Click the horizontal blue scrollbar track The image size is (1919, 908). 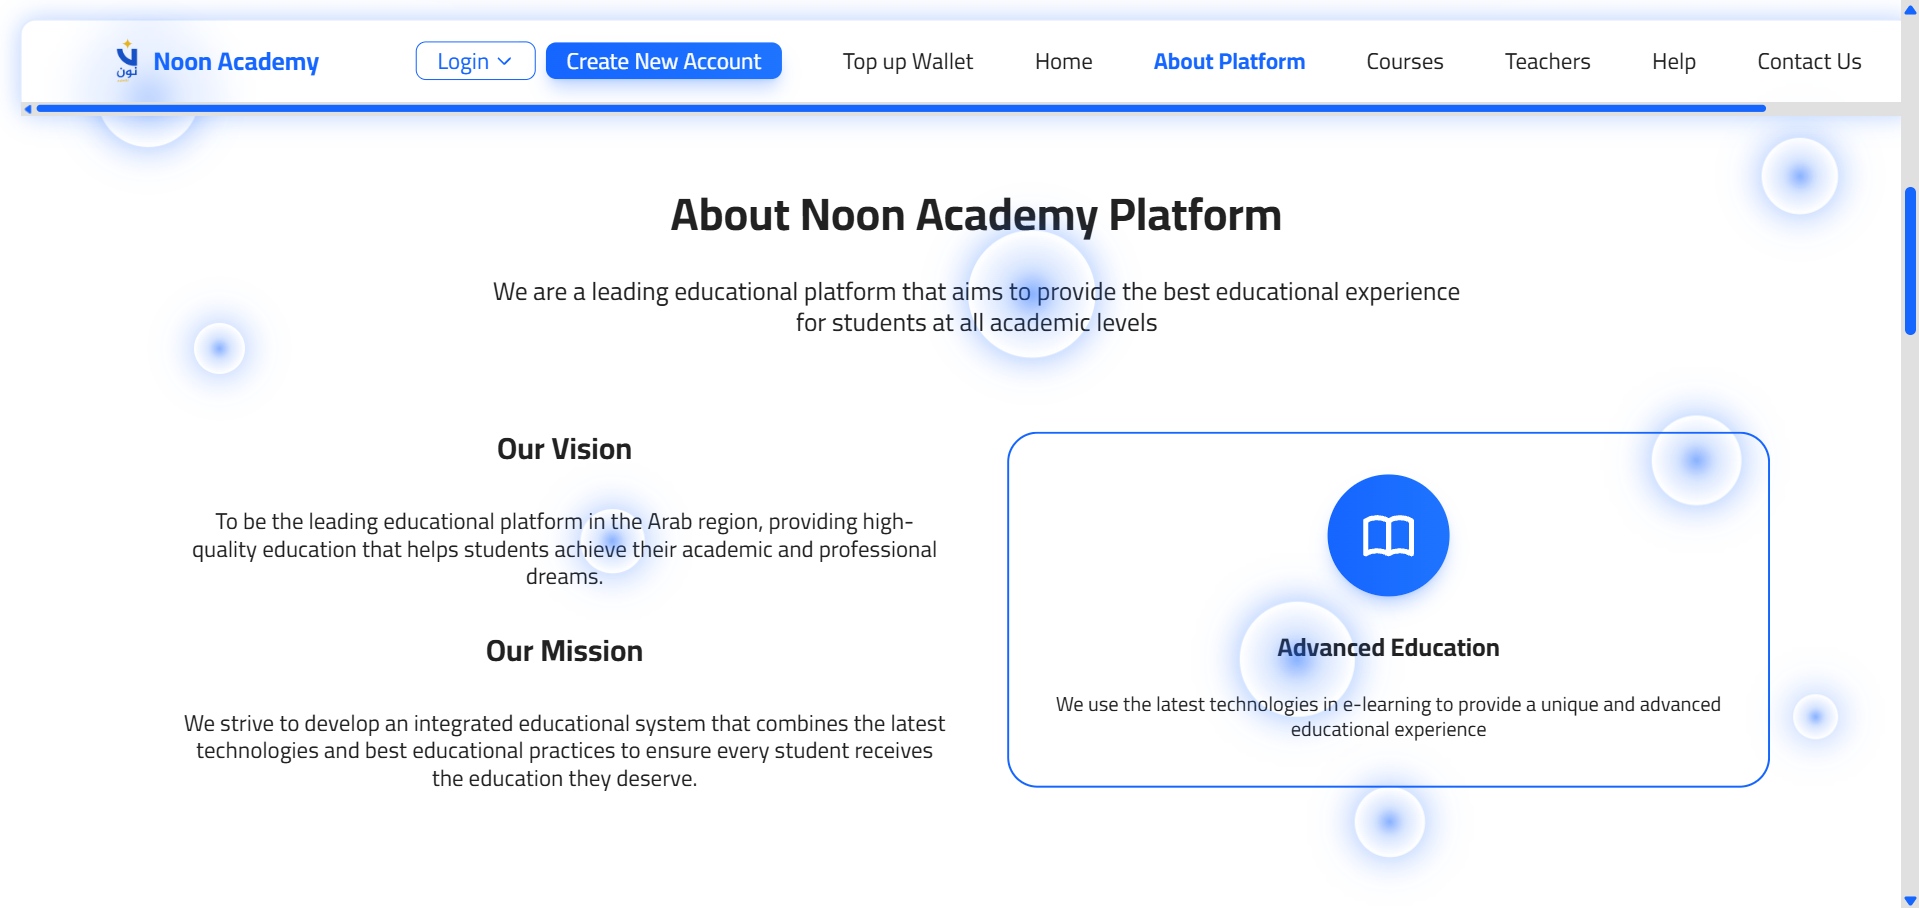(x=900, y=108)
